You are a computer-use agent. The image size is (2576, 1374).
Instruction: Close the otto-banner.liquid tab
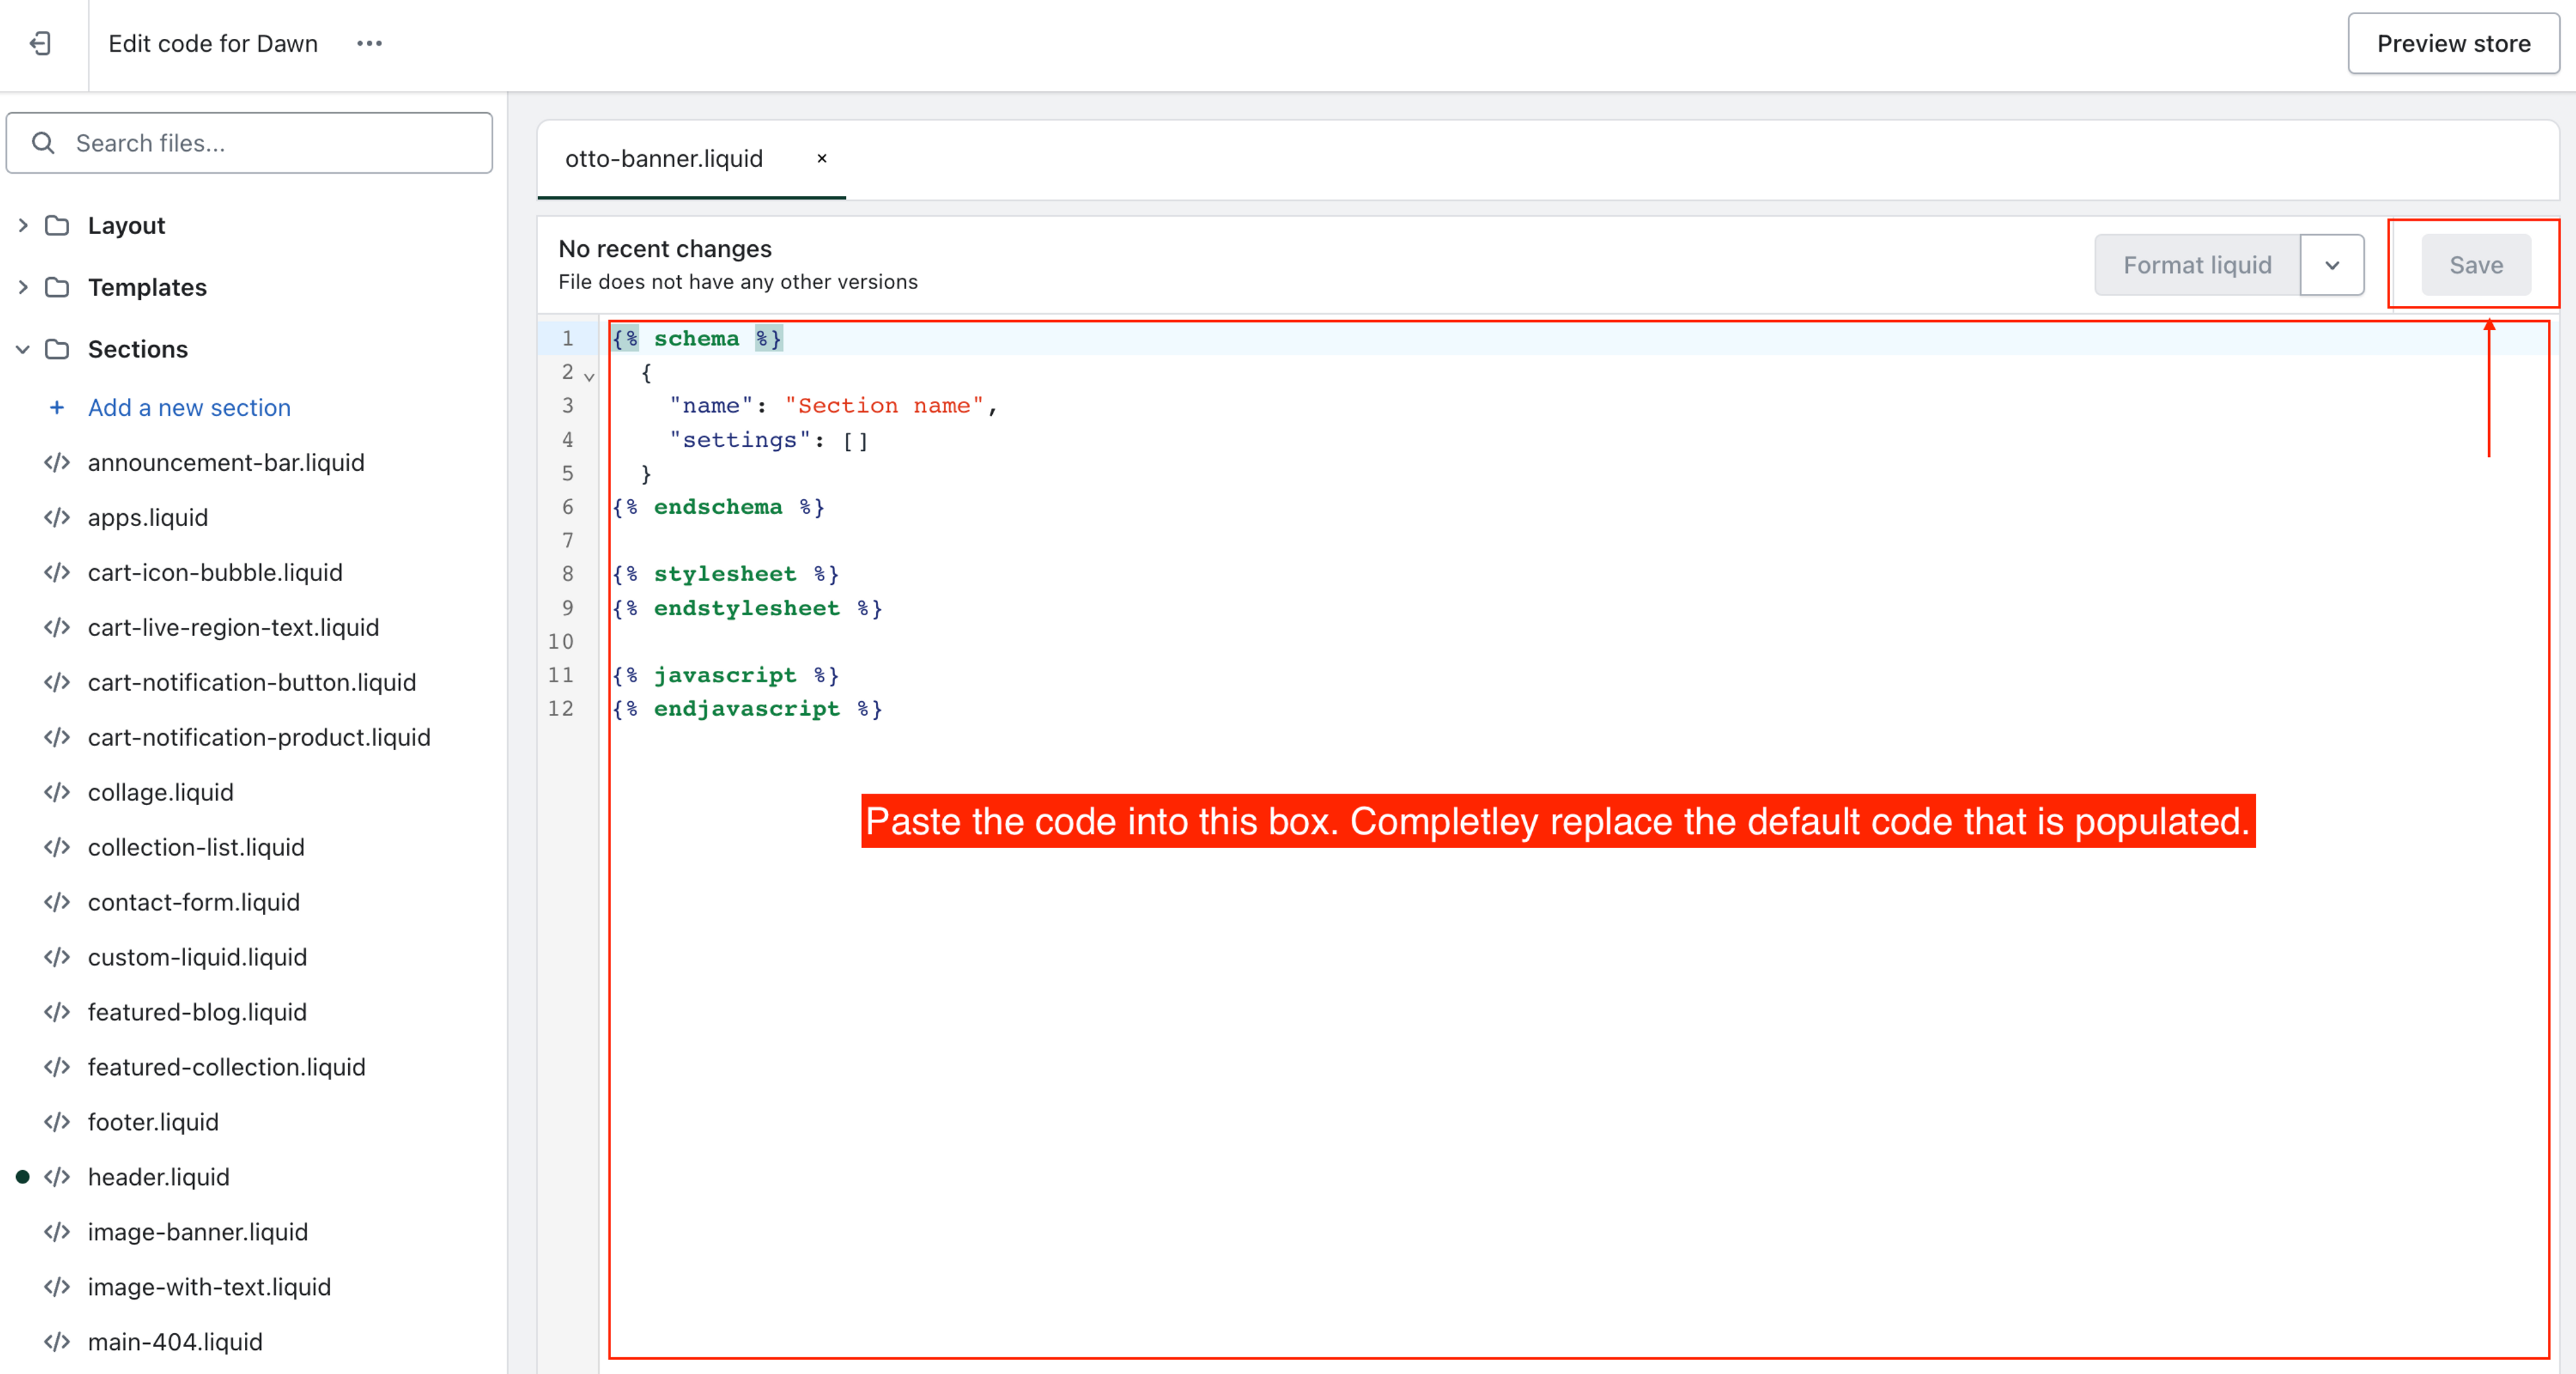tap(821, 158)
